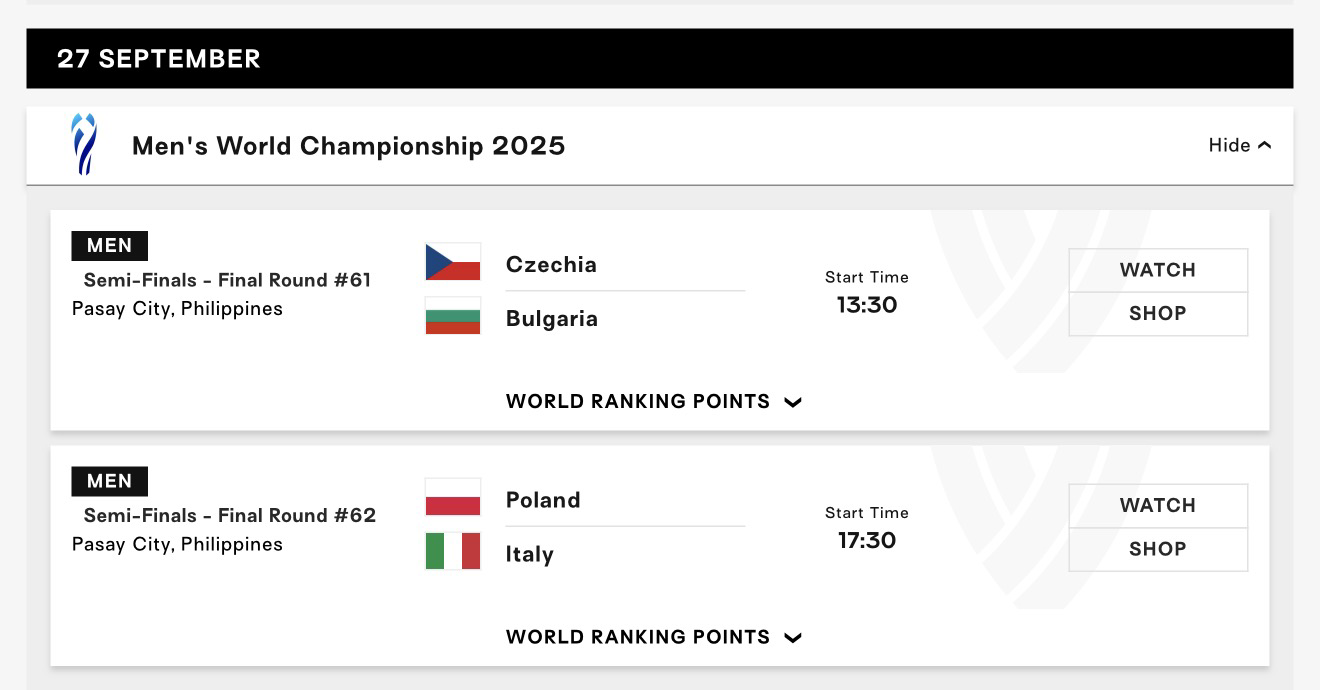This screenshot has width=1320, height=690.
Task: Expand World Ranking Points for Poland vs Italy
Action: tap(654, 638)
